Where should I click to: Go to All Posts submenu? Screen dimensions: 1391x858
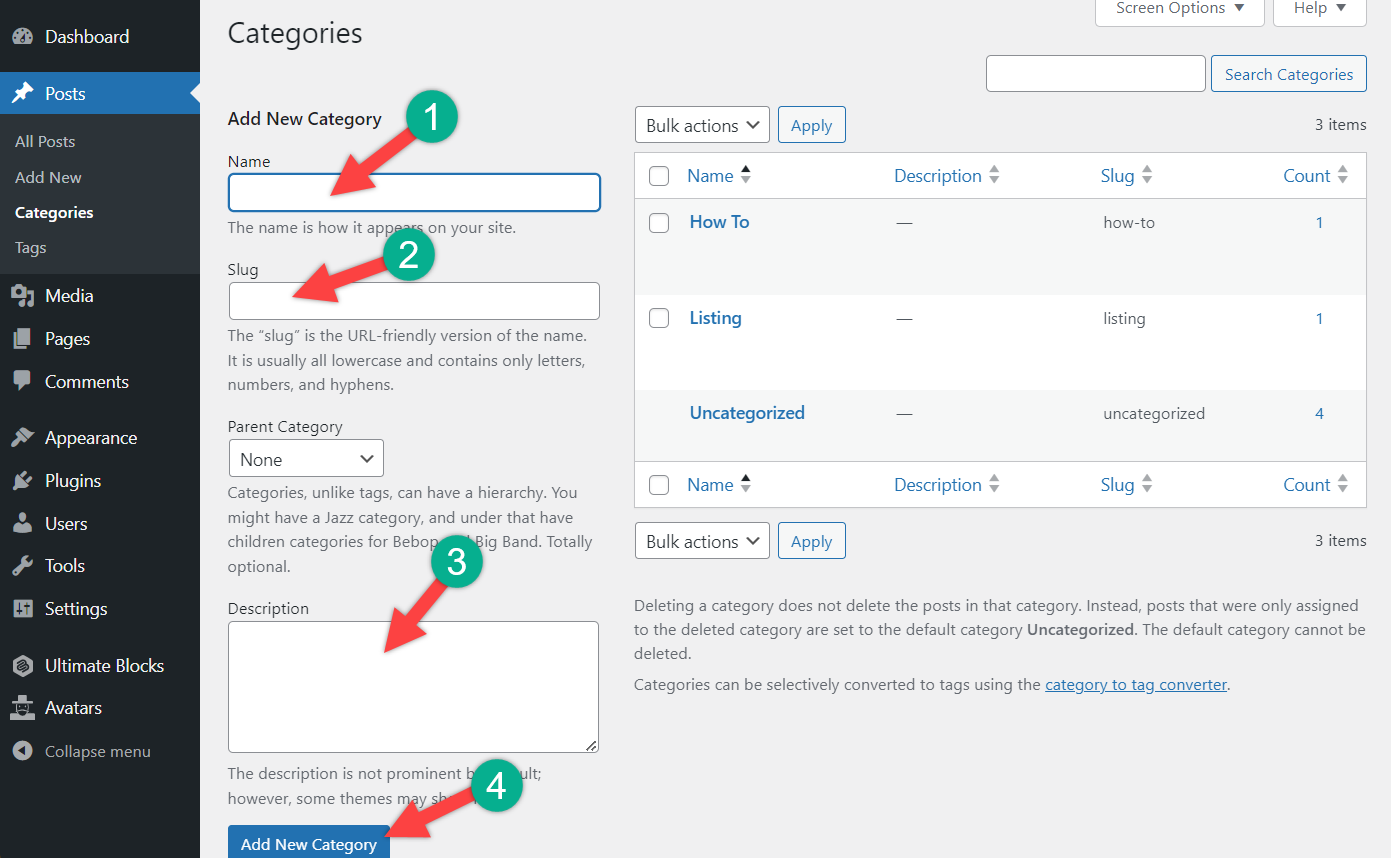pos(45,142)
